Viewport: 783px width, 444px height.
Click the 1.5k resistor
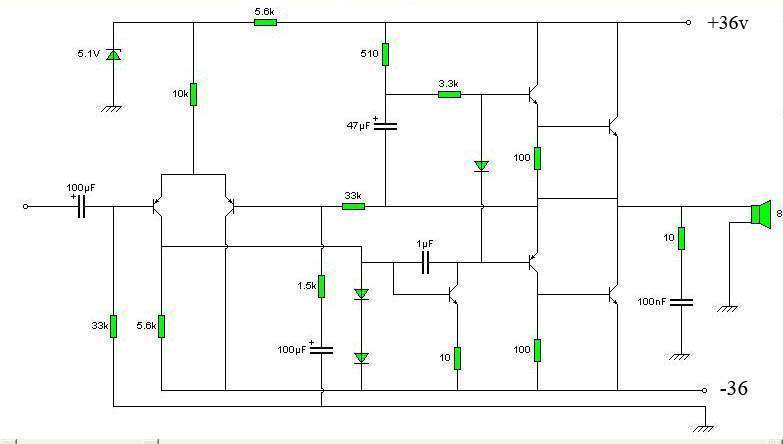[x=321, y=286]
